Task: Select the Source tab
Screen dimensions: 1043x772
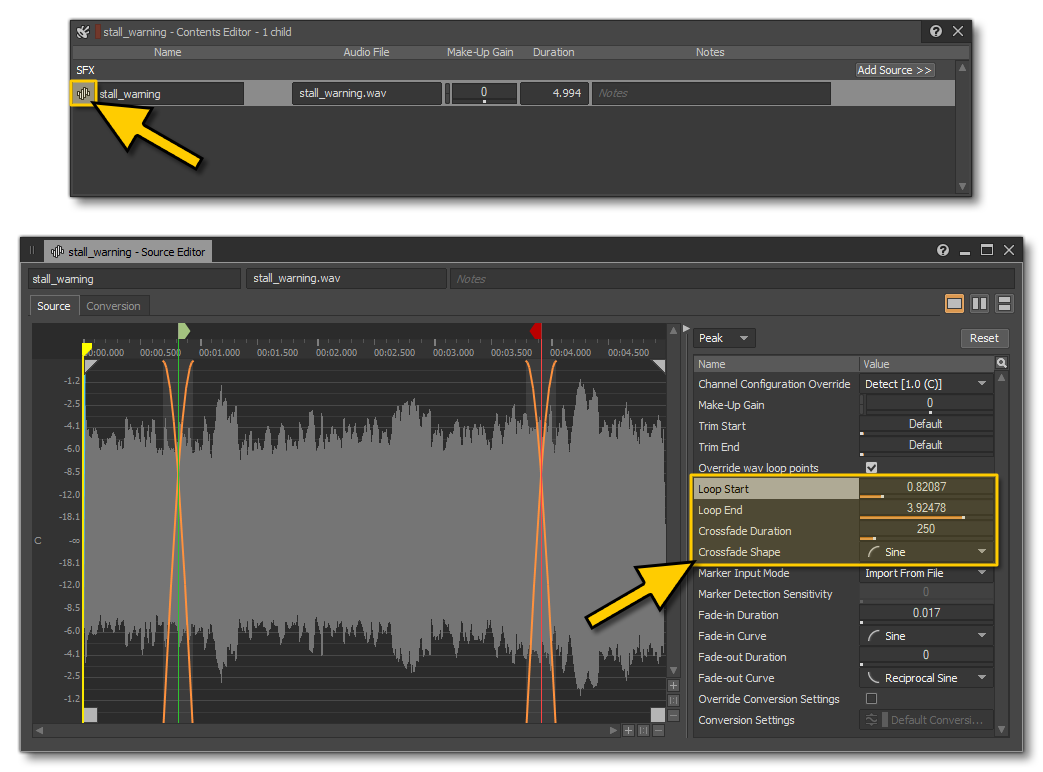Action: pyautogui.click(x=53, y=305)
